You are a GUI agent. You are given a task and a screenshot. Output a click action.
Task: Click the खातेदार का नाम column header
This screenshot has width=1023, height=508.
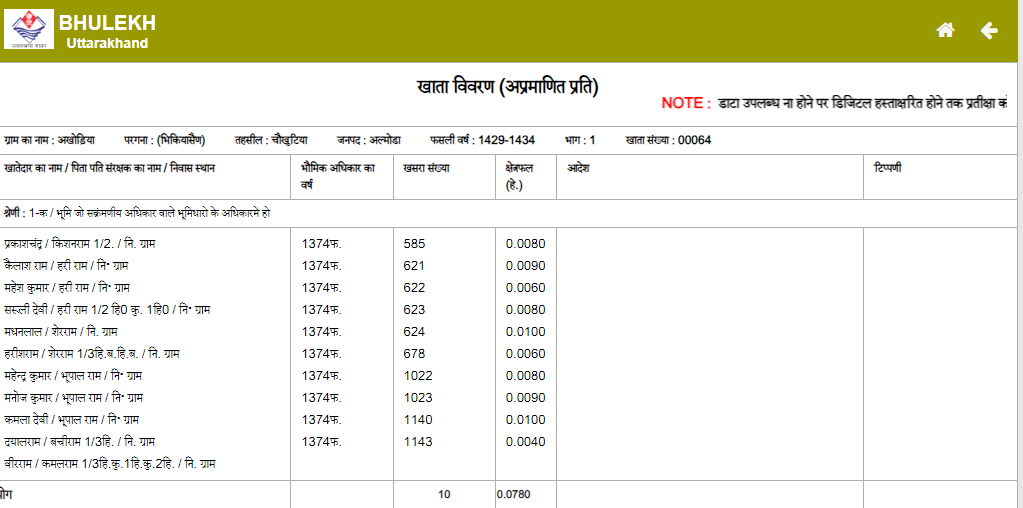click(x=109, y=168)
